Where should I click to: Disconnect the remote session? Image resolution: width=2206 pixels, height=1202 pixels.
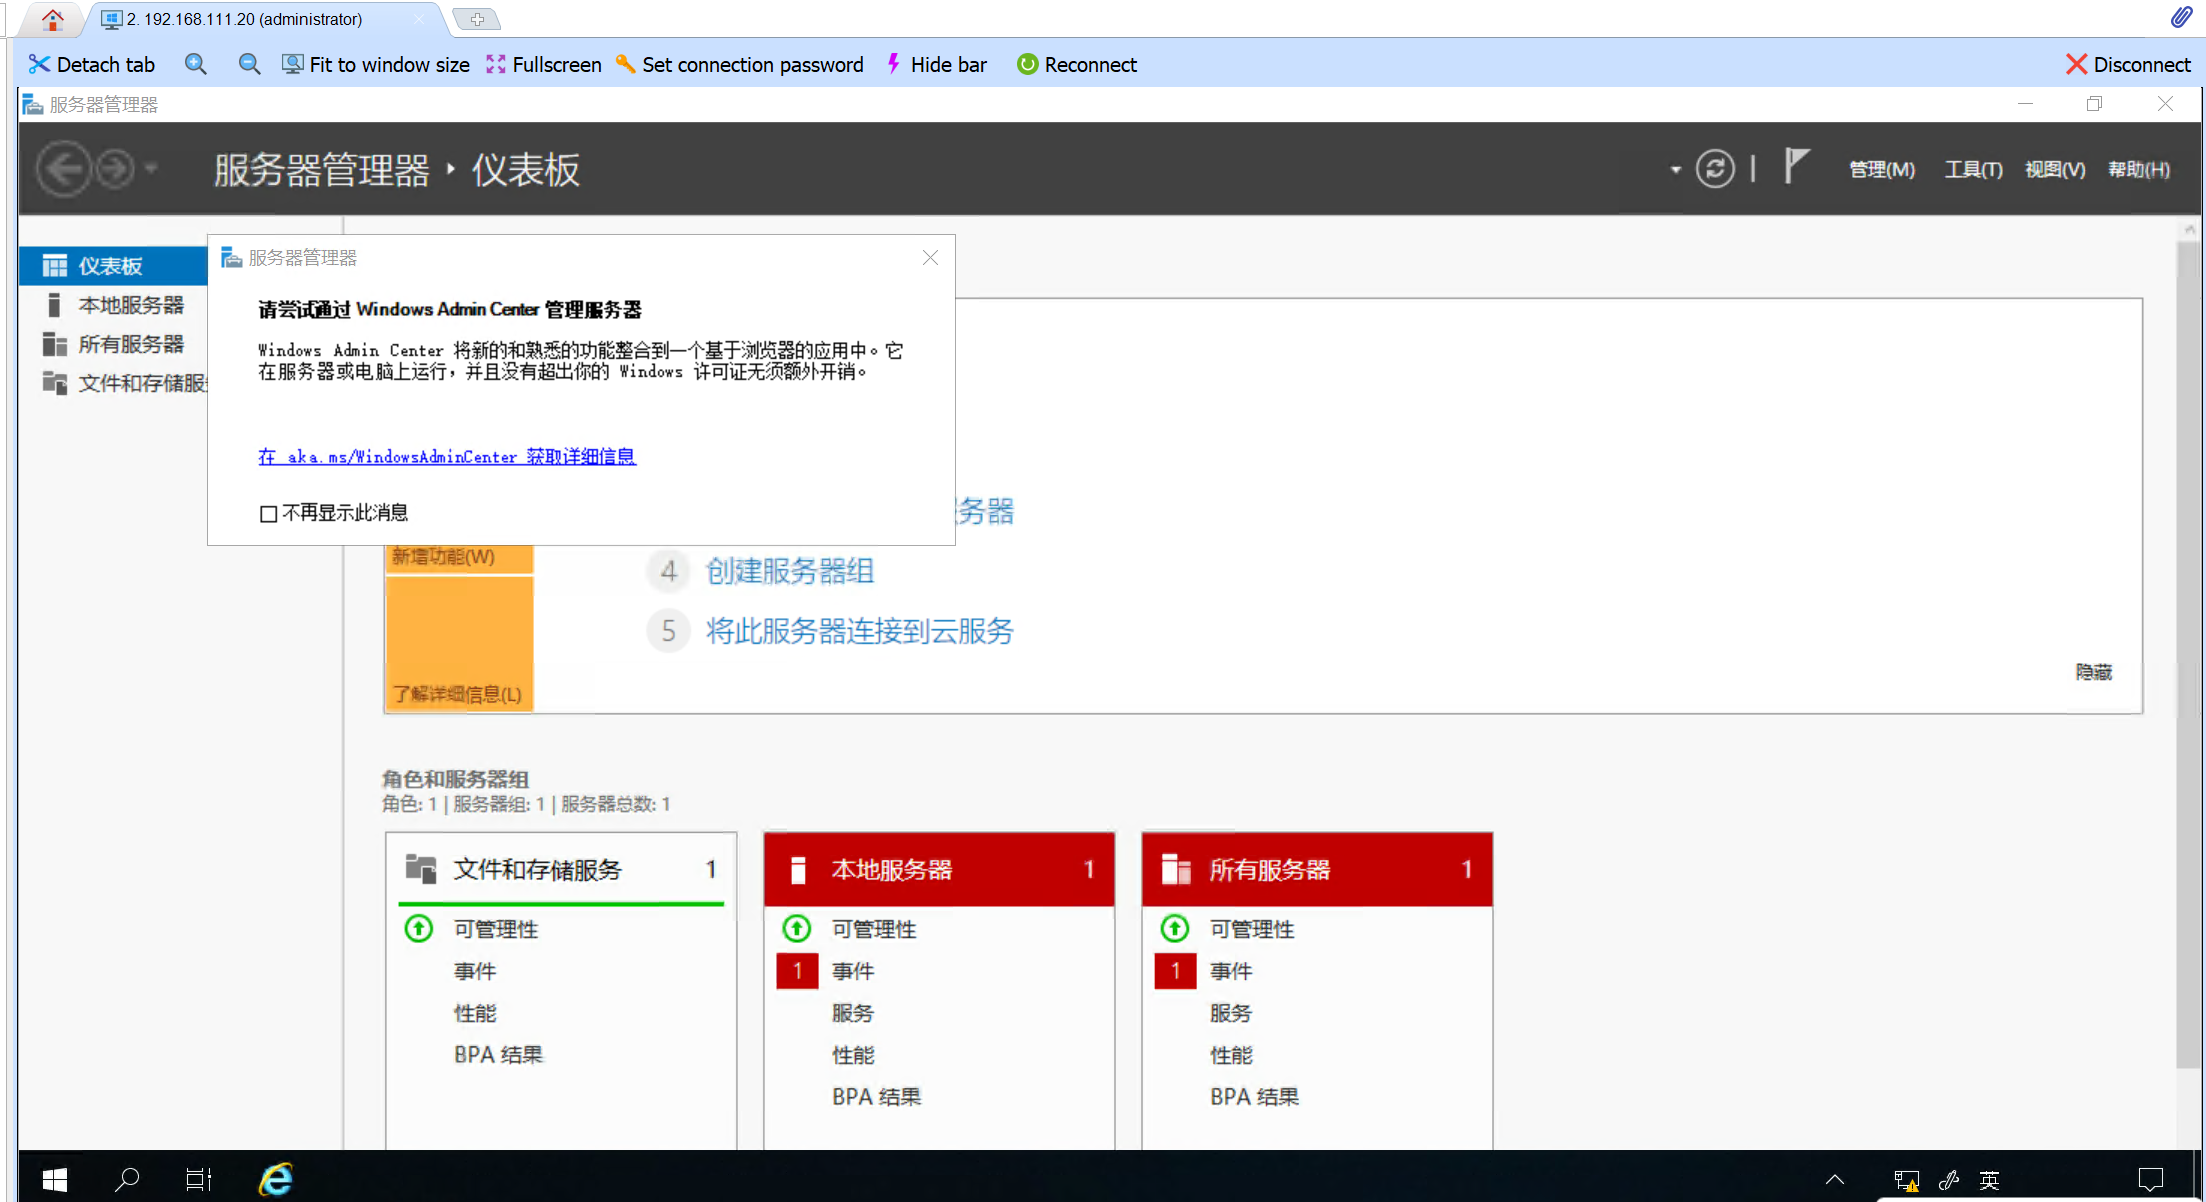coord(2128,65)
